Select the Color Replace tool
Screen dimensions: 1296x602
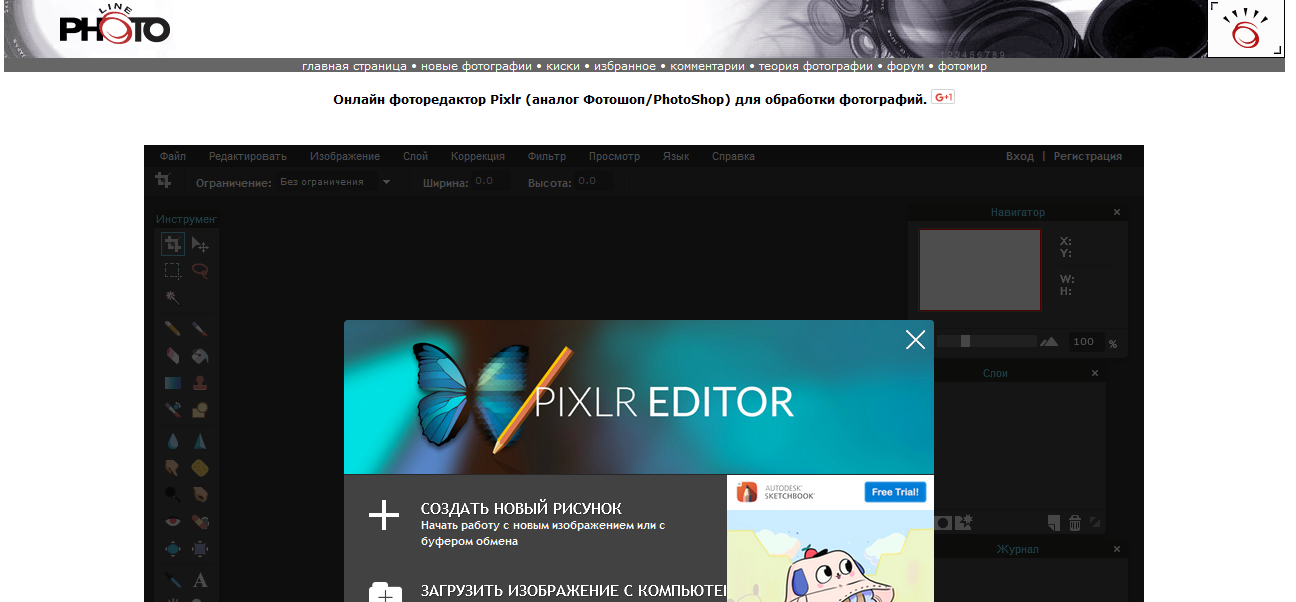tap(173, 409)
